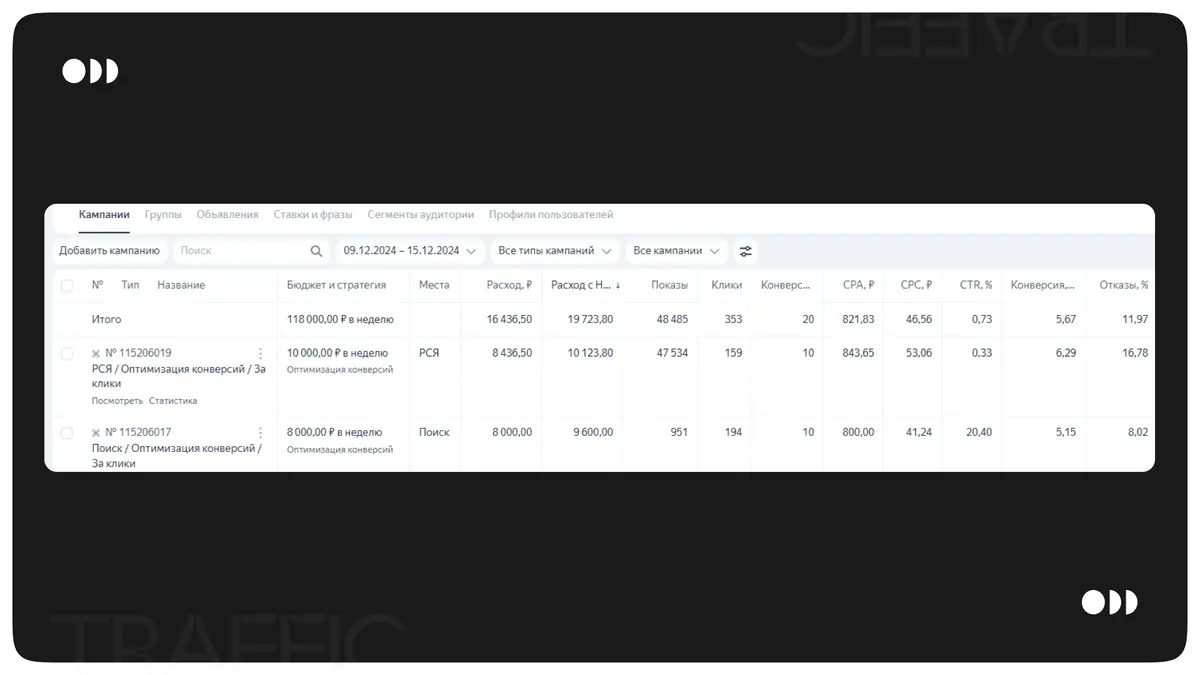Image resolution: width=1200 pixels, height=675 pixels.
Task: Expand the Все кампании dropdown
Action: click(x=677, y=251)
